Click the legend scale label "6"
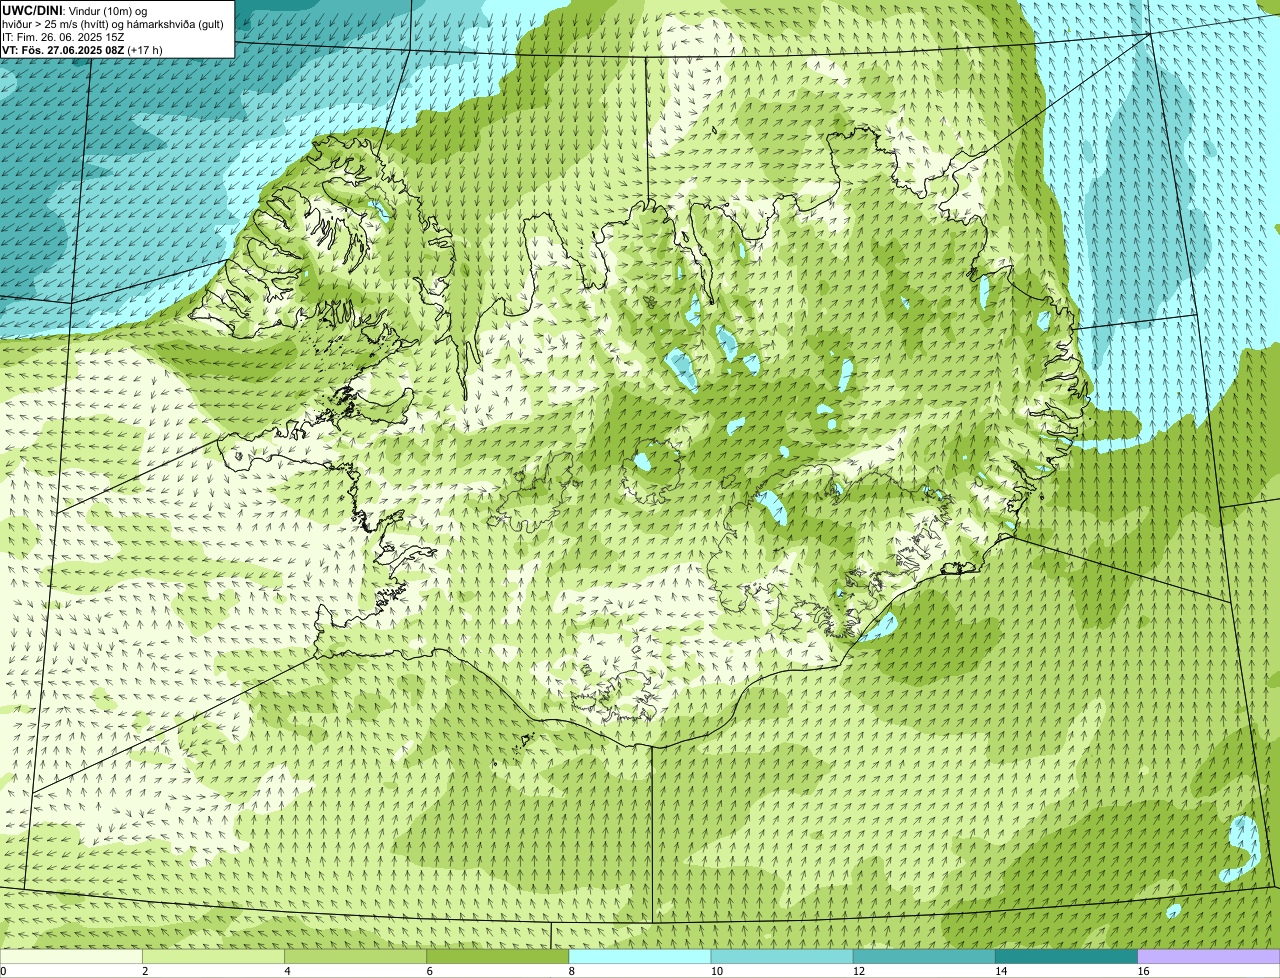 click(x=429, y=971)
